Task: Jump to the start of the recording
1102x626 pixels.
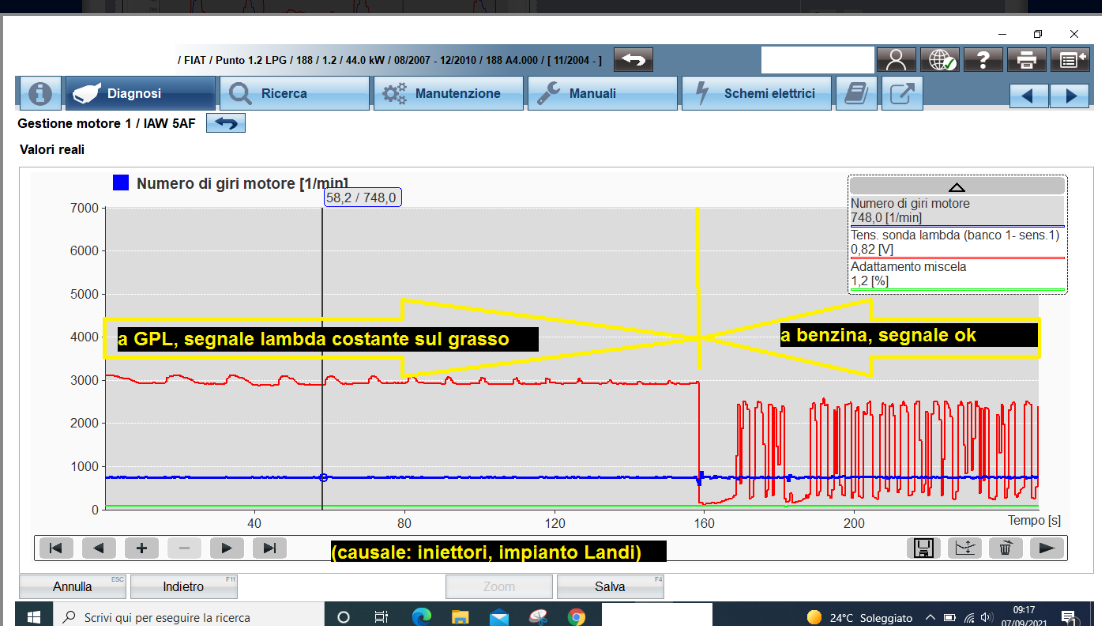Action: (x=56, y=547)
